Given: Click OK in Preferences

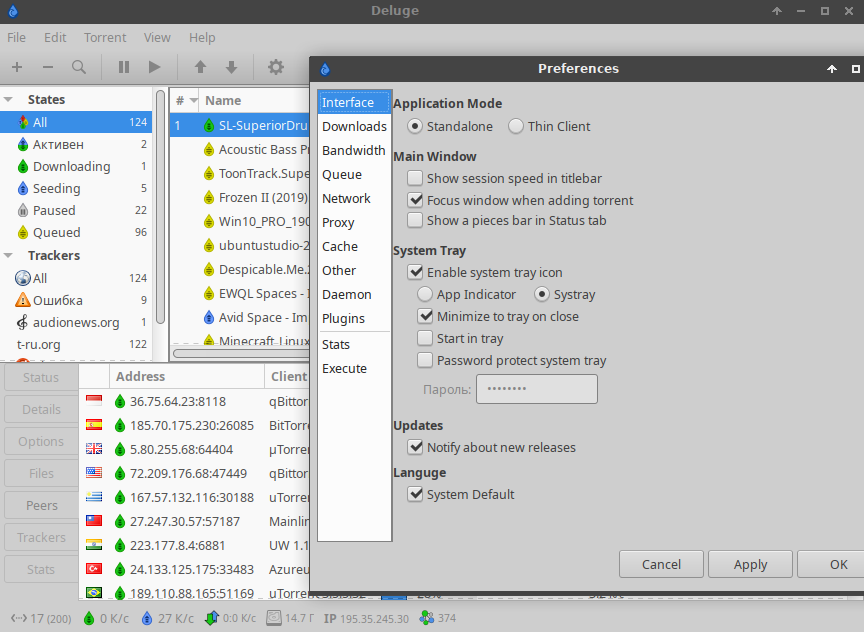Looking at the screenshot, I should click(x=831, y=564).
